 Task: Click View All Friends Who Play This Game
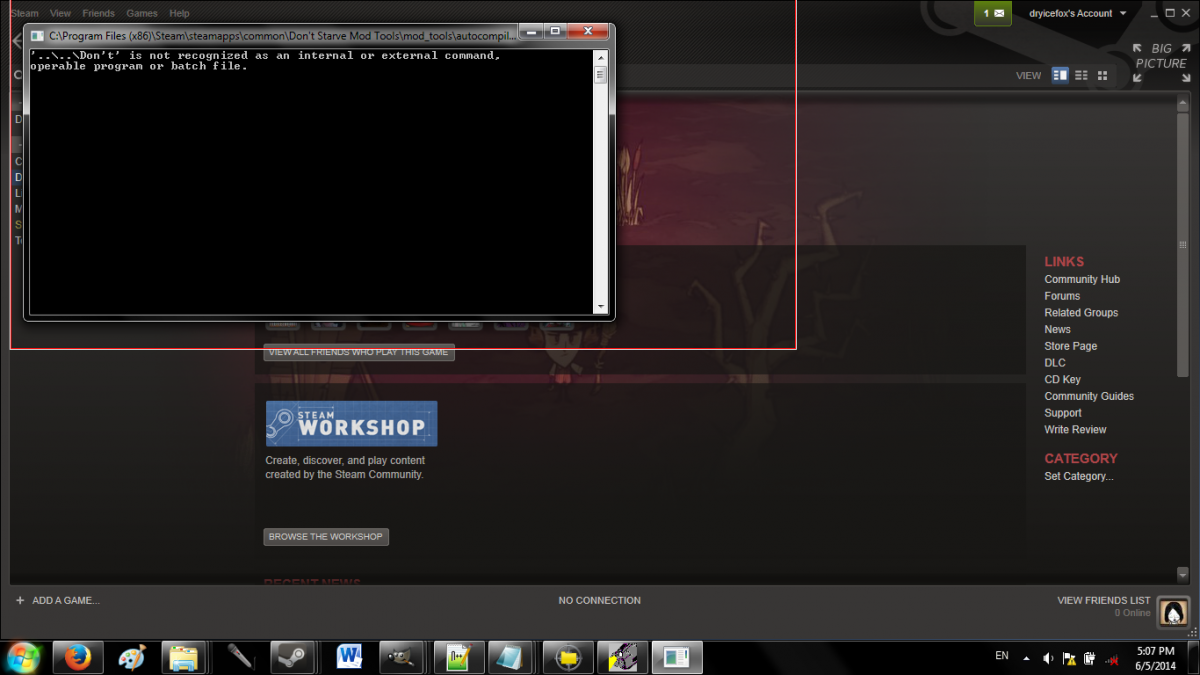point(359,352)
